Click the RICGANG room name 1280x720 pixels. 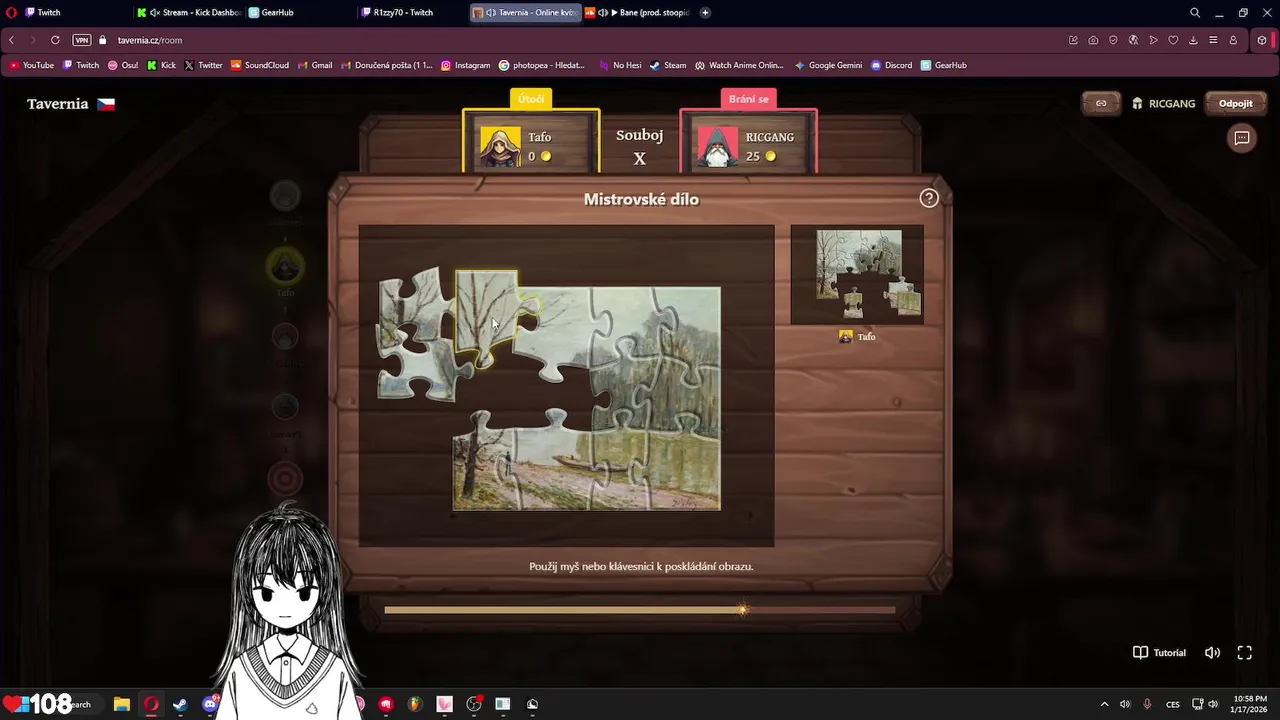pyautogui.click(x=1172, y=104)
